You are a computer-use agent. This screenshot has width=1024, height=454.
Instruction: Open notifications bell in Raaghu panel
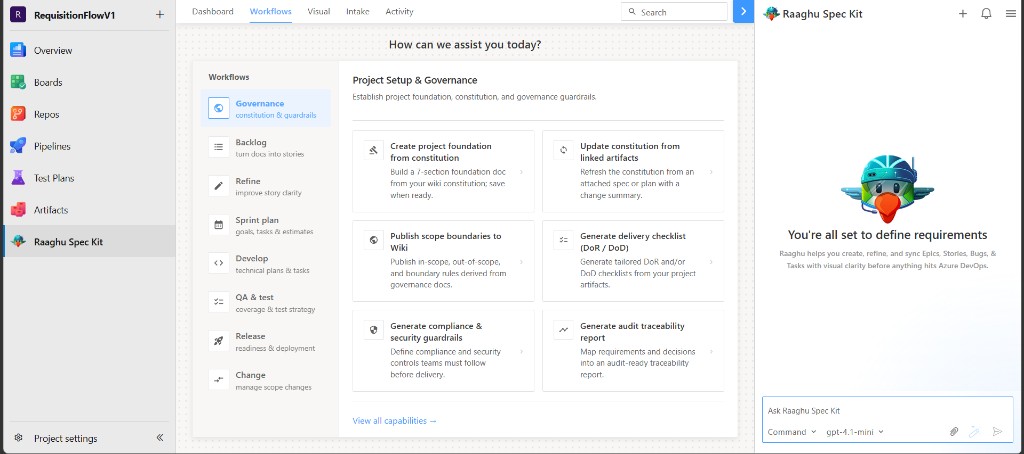click(x=987, y=14)
